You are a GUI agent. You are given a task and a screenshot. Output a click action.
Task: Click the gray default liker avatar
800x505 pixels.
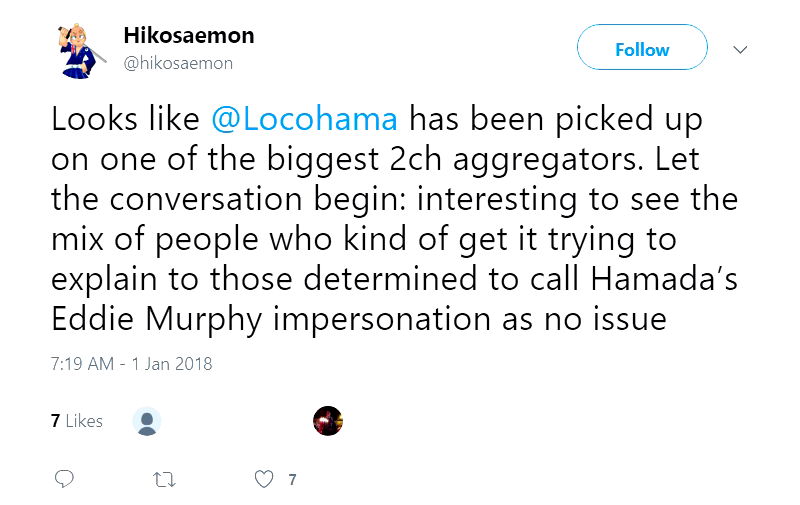coord(147,421)
